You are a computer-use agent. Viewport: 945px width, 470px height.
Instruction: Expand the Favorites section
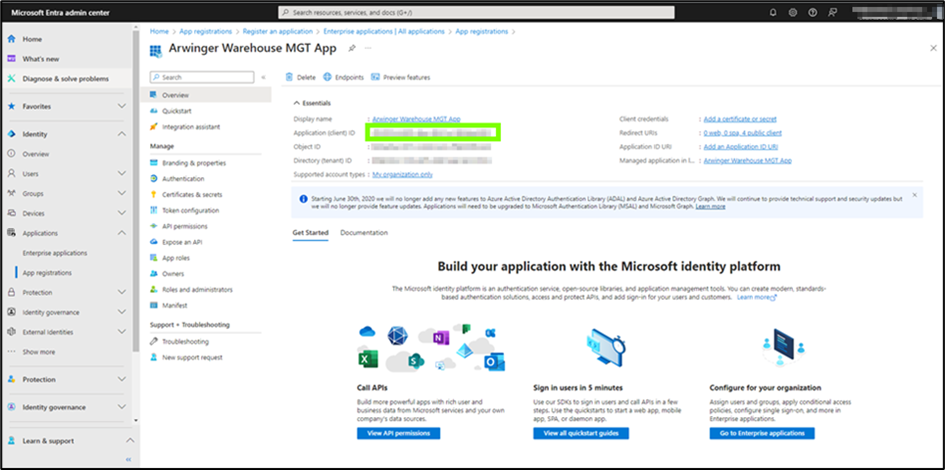click(x=121, y=106)
